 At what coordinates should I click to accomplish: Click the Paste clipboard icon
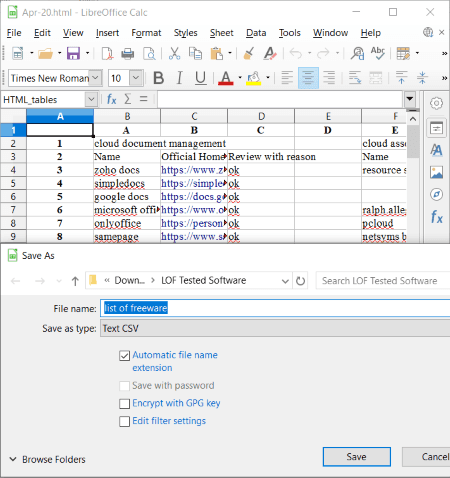(217, 53)
